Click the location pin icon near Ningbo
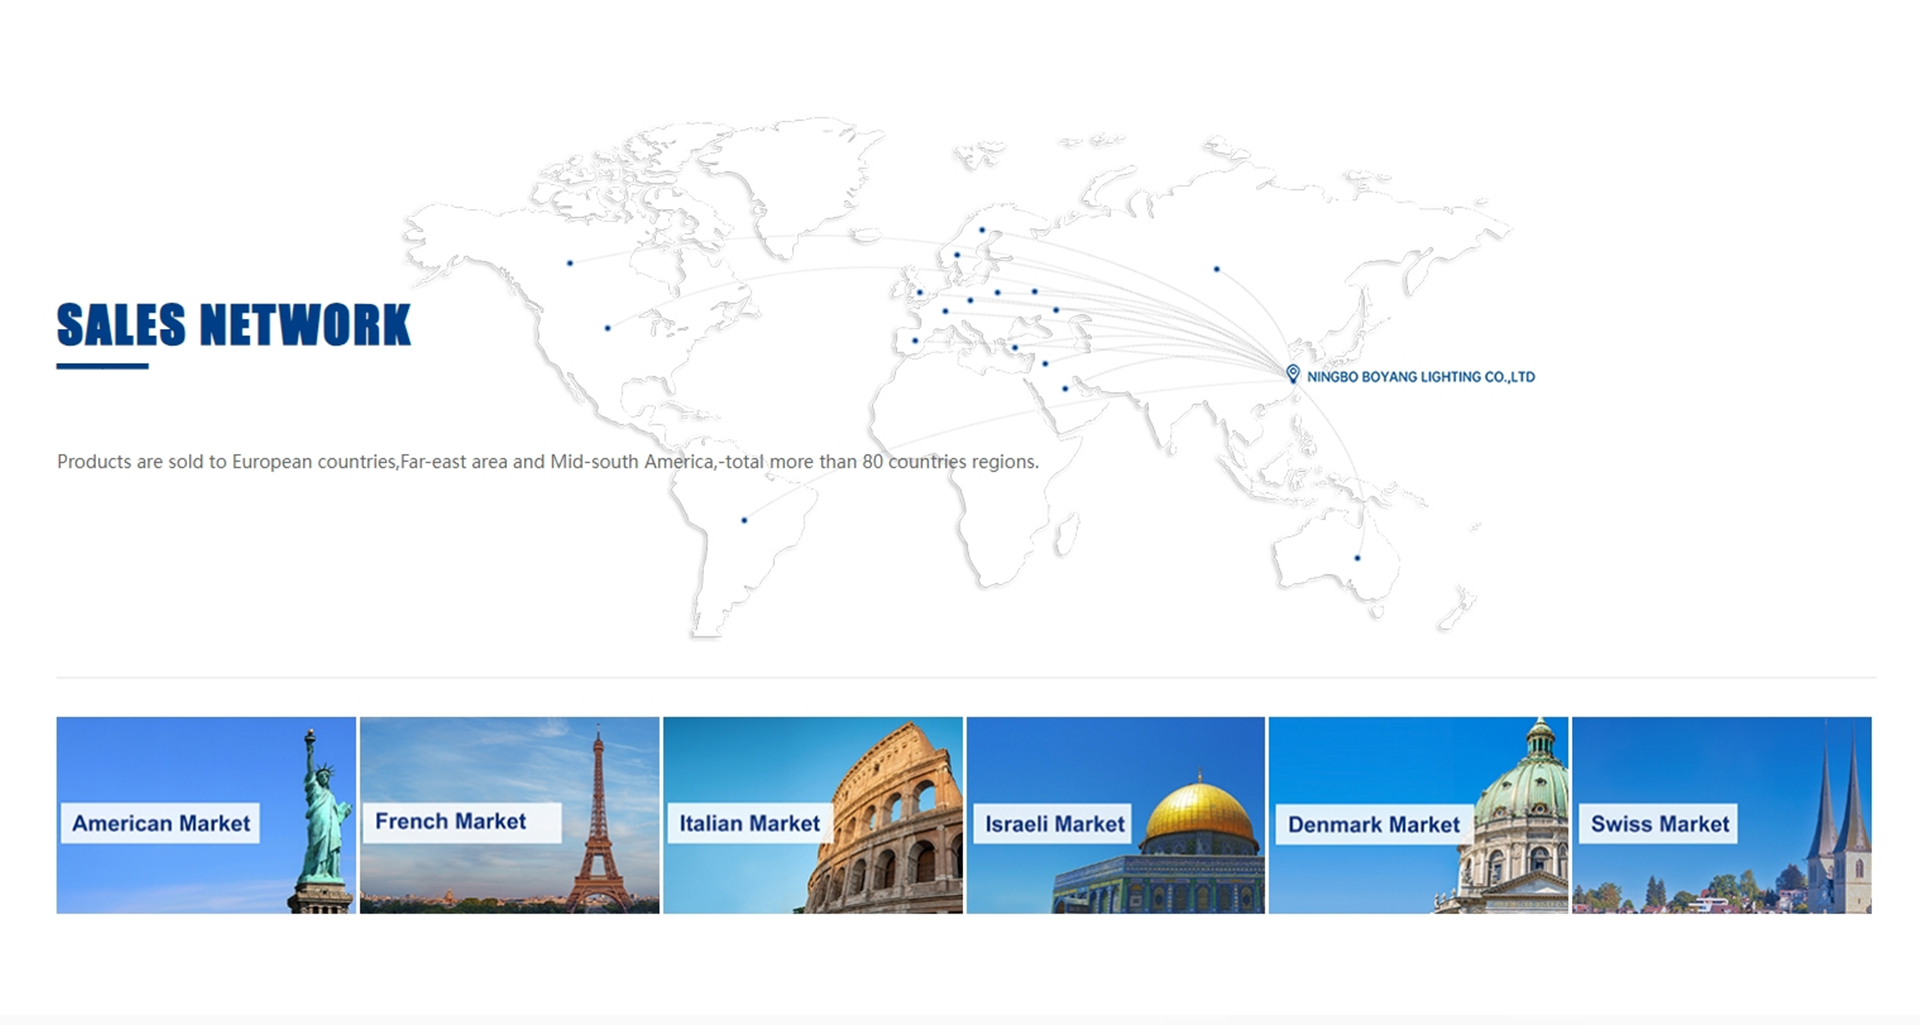 click(1292, 374)
